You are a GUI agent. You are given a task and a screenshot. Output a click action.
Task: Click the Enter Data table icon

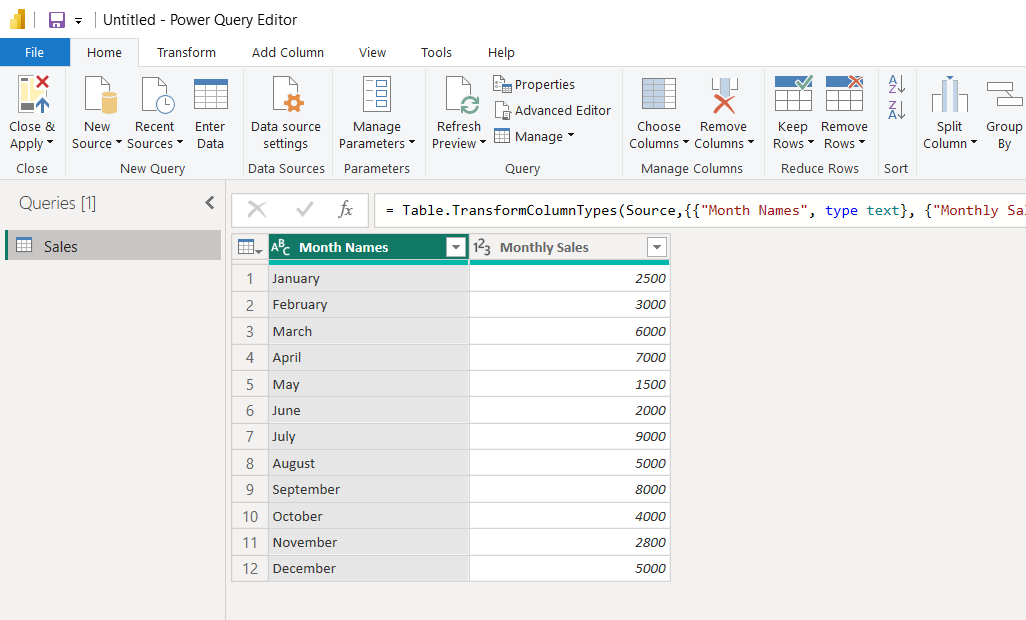pos(210,96)
